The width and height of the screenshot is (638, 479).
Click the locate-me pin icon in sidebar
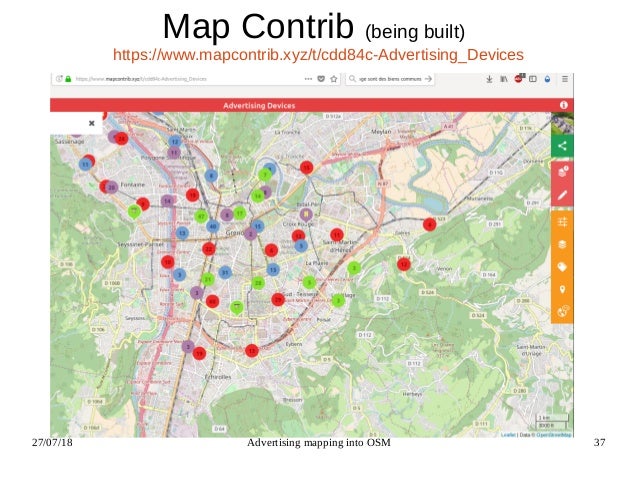coord(562,289)
